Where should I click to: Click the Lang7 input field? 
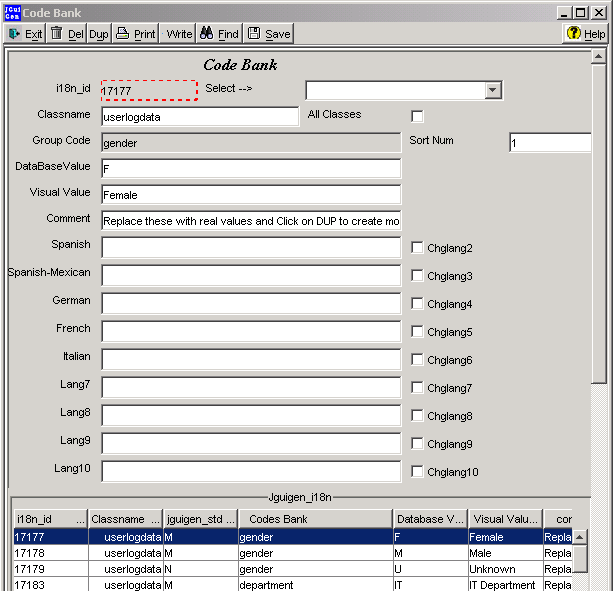(x=251, y=387)
